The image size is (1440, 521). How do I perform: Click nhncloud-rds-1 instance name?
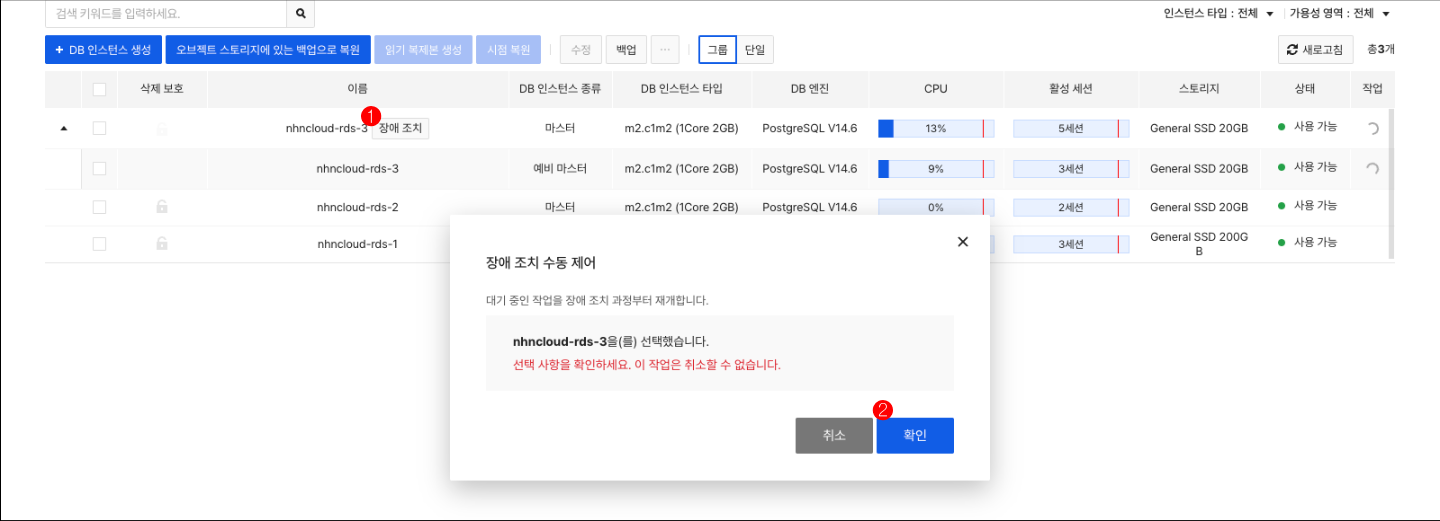(357, 243)
